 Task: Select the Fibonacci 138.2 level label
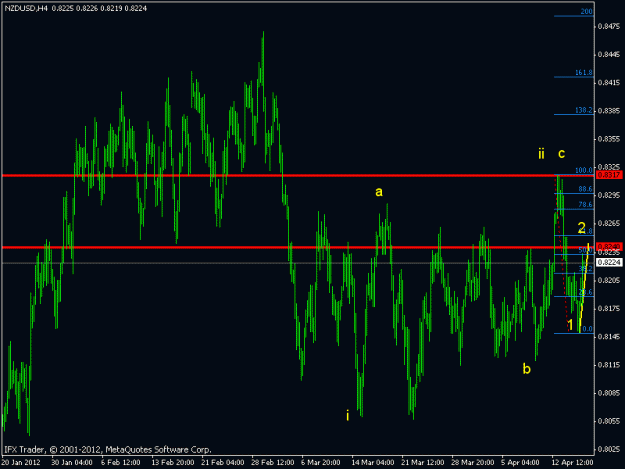click(x=584, y=110)
